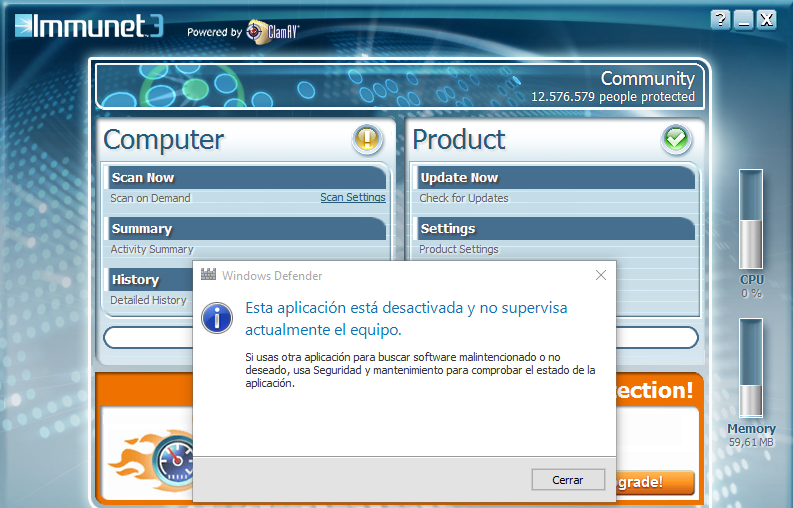793x508 pixels.
Task: Click Update Now in Product panel
Action: click(556, 178)
